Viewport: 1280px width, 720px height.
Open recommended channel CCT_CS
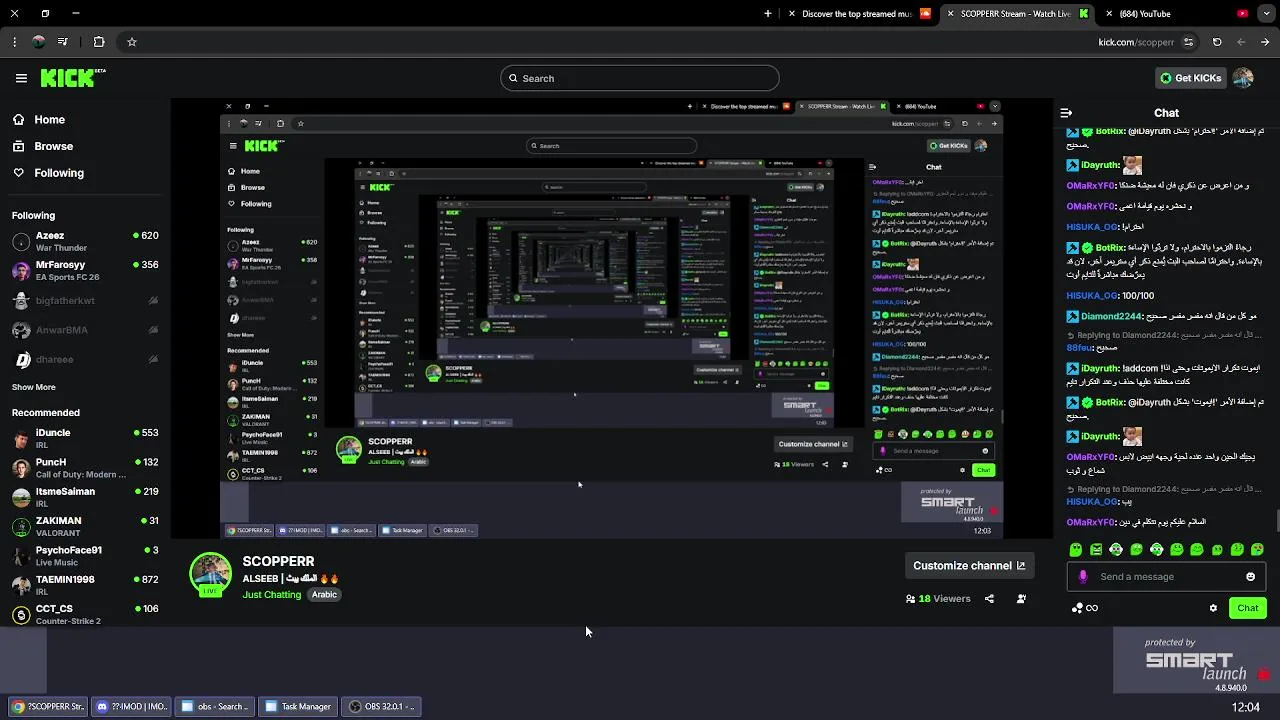pos(85,614)
